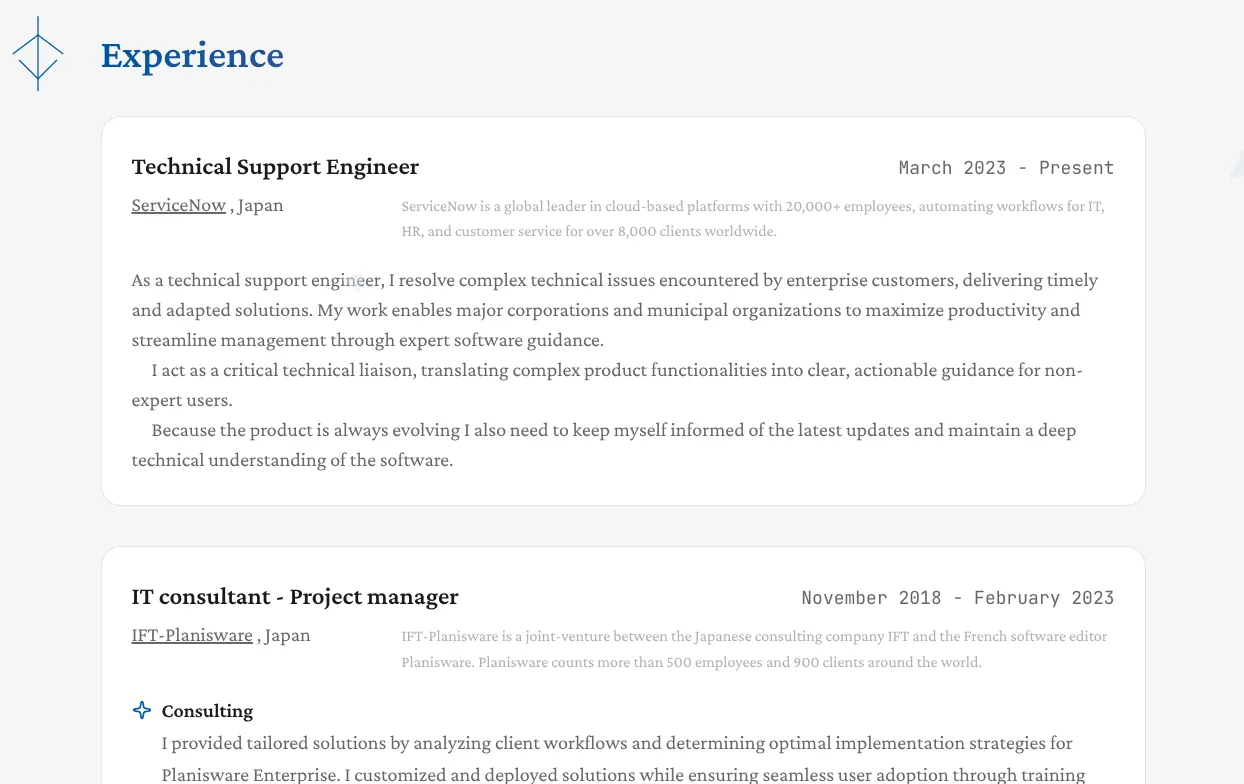
Task: Click the November 2018 - February 2023 date
Action: click(x=957, y=598)
